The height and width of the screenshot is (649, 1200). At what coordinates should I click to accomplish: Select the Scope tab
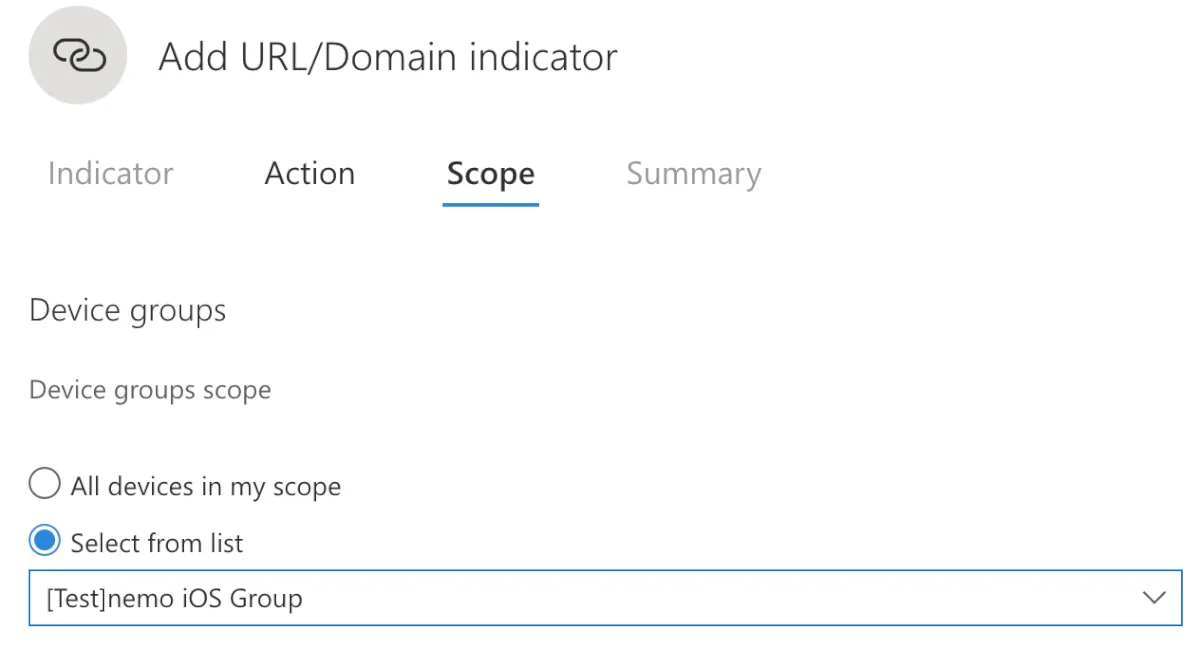click(x=490, y=174)
